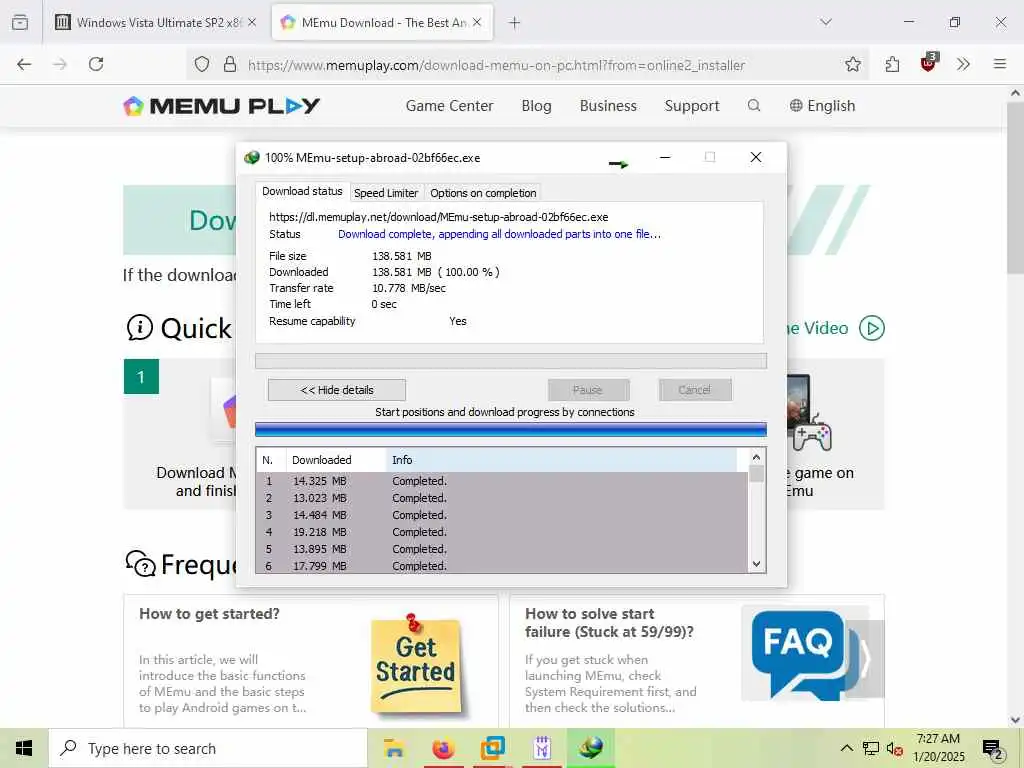The image size is (1024, 768).
Task: Click the blue connections progress bar
Action: click(511, 429)
